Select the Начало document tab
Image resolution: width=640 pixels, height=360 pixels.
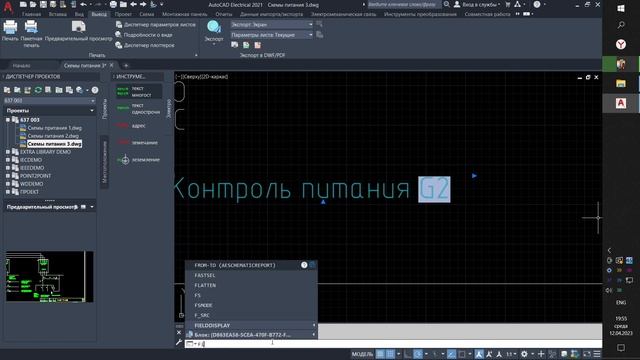21,65
